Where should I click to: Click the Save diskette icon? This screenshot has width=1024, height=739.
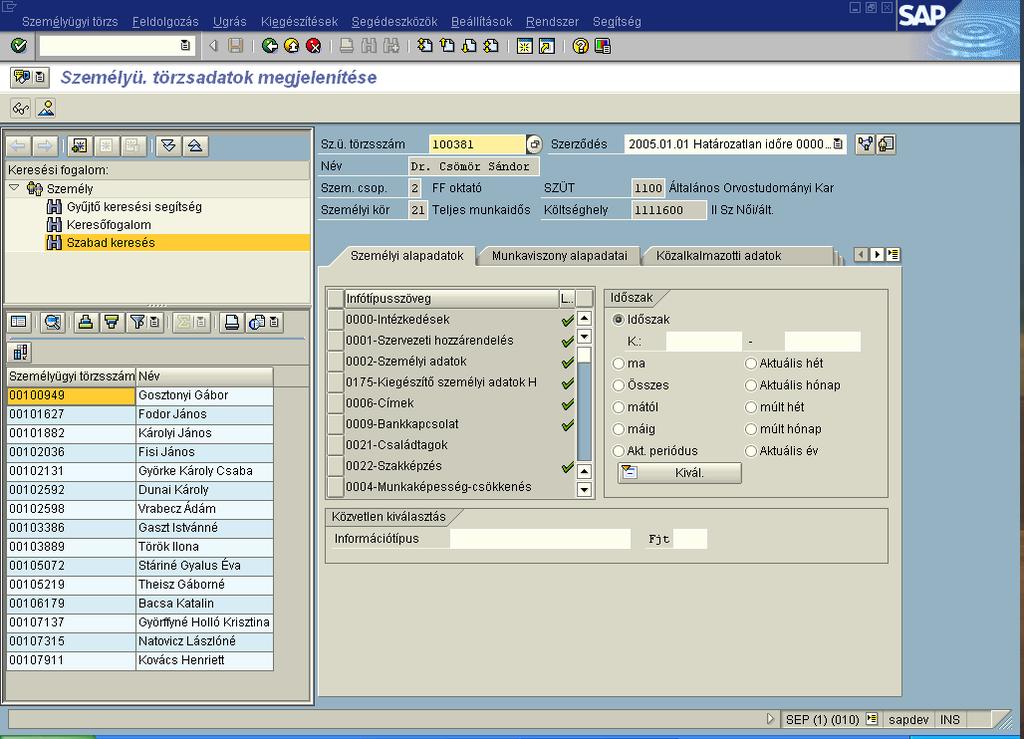(236, 46)
